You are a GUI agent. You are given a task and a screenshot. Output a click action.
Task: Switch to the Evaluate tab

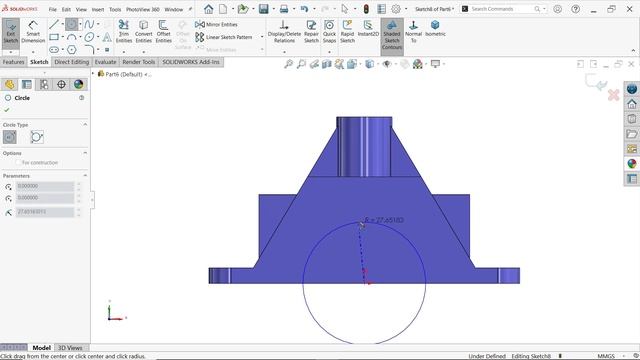[x=105, y=62]
